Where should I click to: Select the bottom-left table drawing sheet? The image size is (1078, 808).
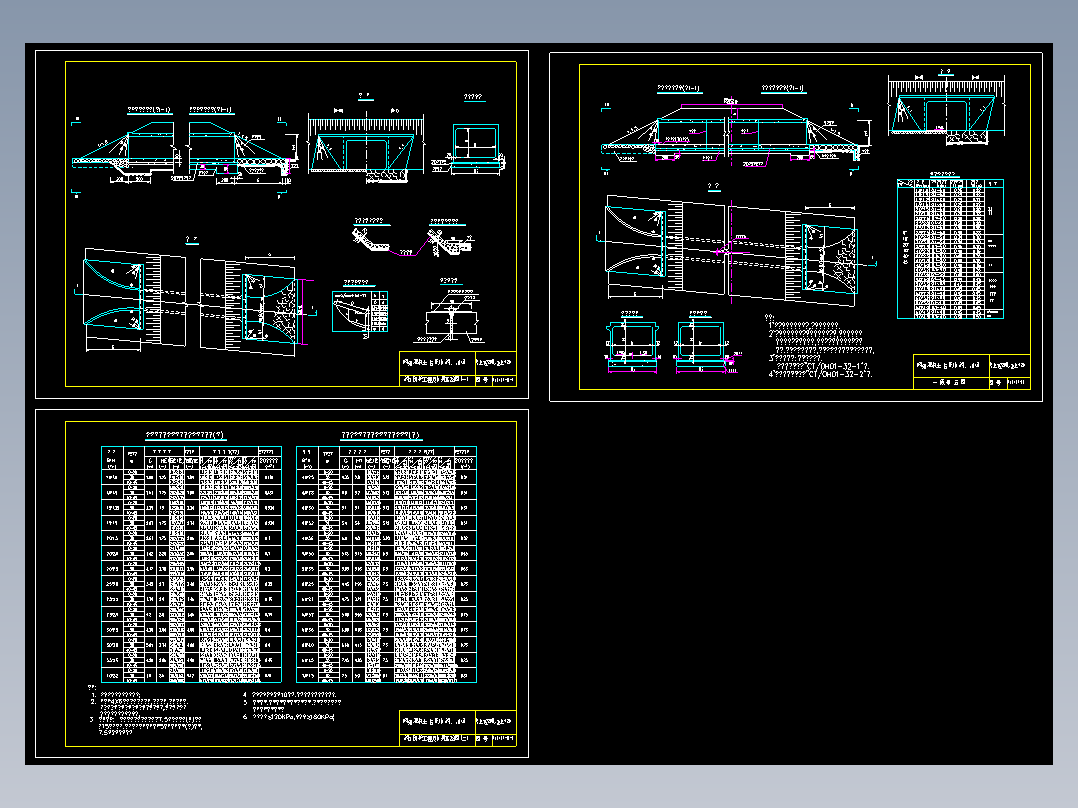point(282,583)
